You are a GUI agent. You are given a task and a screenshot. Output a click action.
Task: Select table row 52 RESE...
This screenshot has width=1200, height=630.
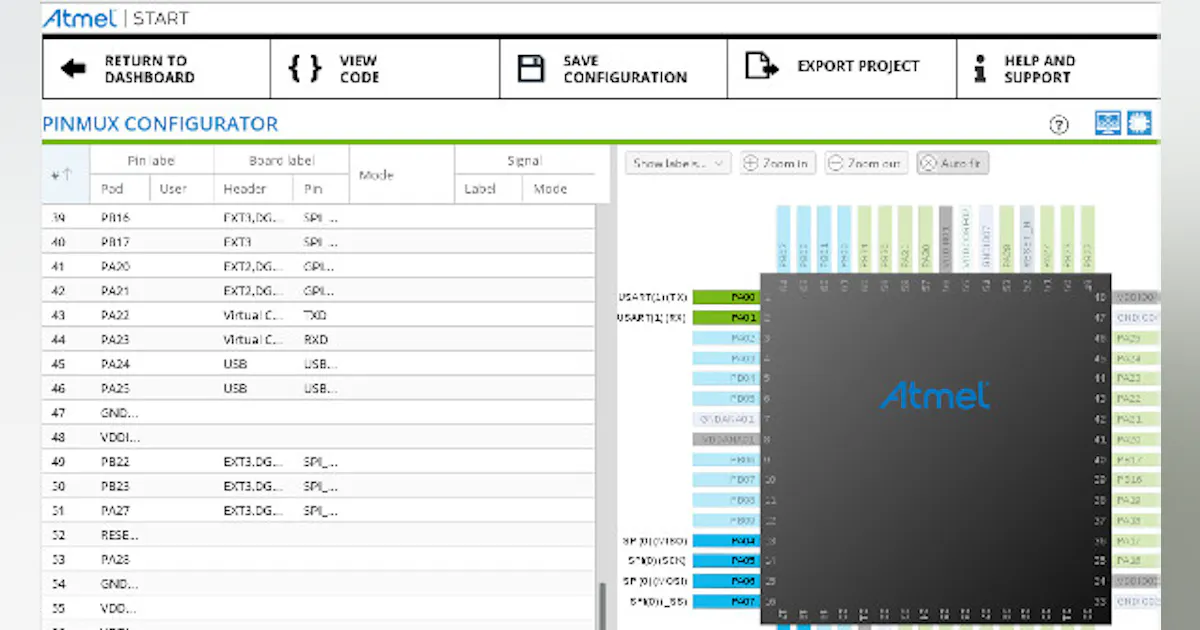320,535
